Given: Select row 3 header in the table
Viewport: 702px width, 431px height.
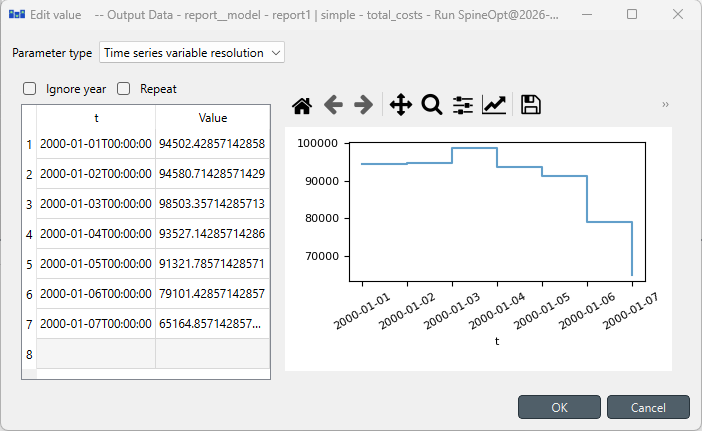Looking at the screenshot, I should coord(29,204).
